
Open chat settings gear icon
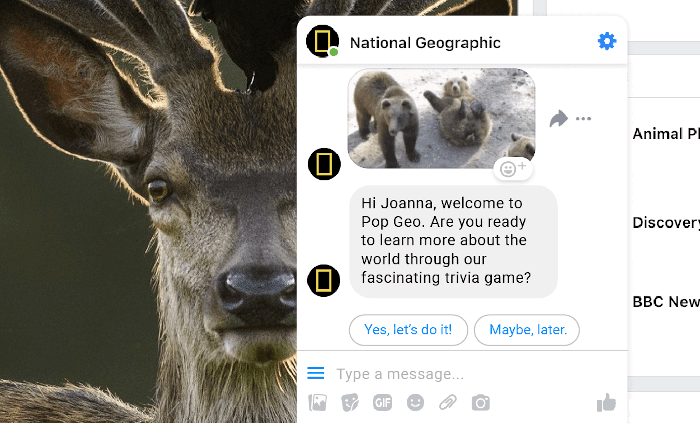pos(607,42)
